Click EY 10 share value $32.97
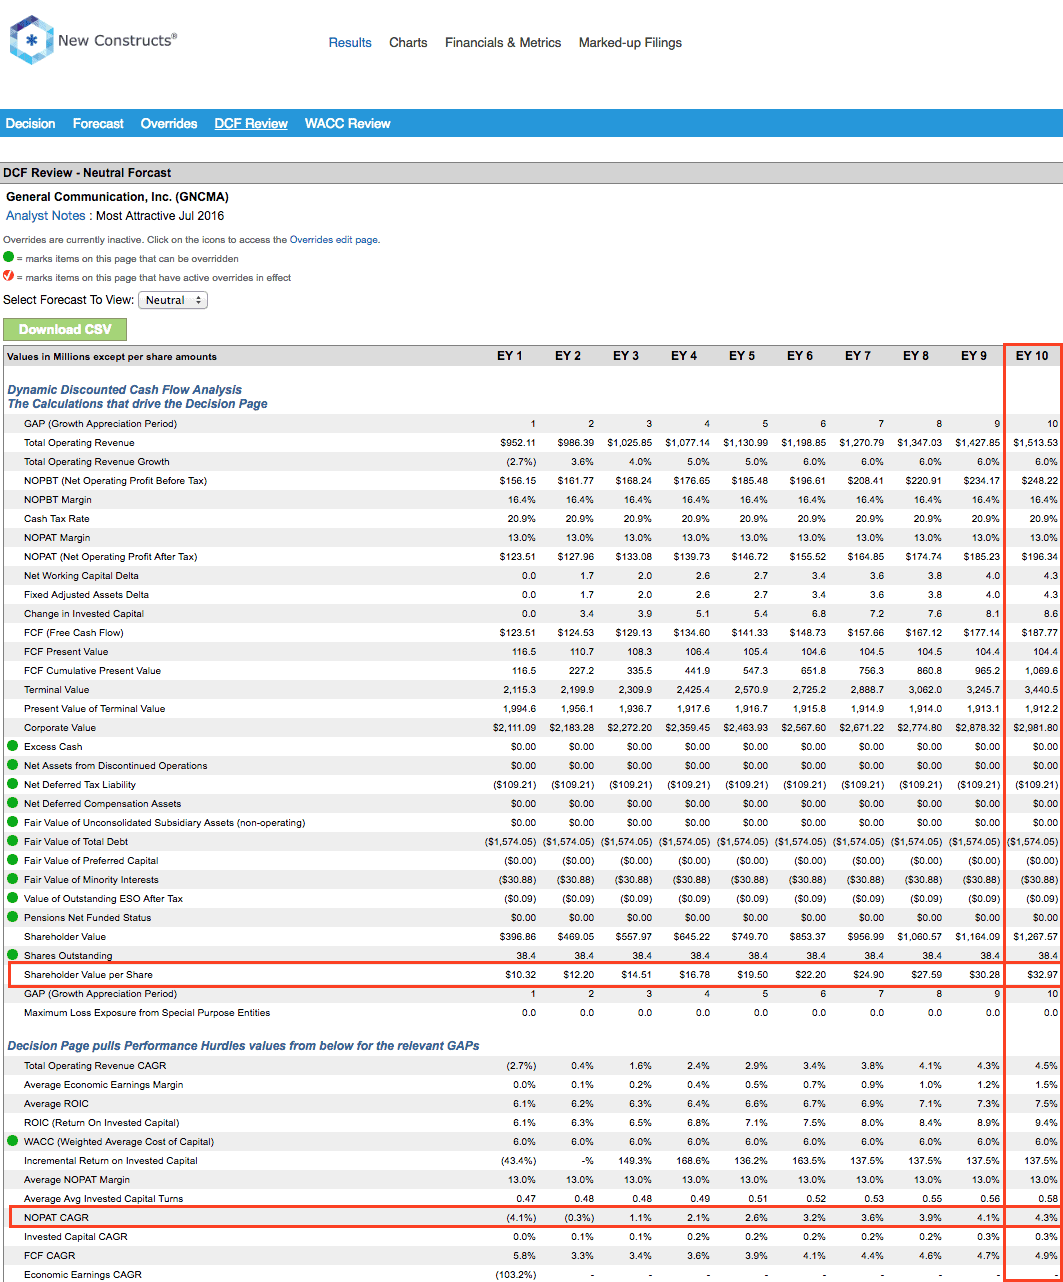Image resolution: width=1063 pixels, height=1282 pixels. tap(1040, 975)
